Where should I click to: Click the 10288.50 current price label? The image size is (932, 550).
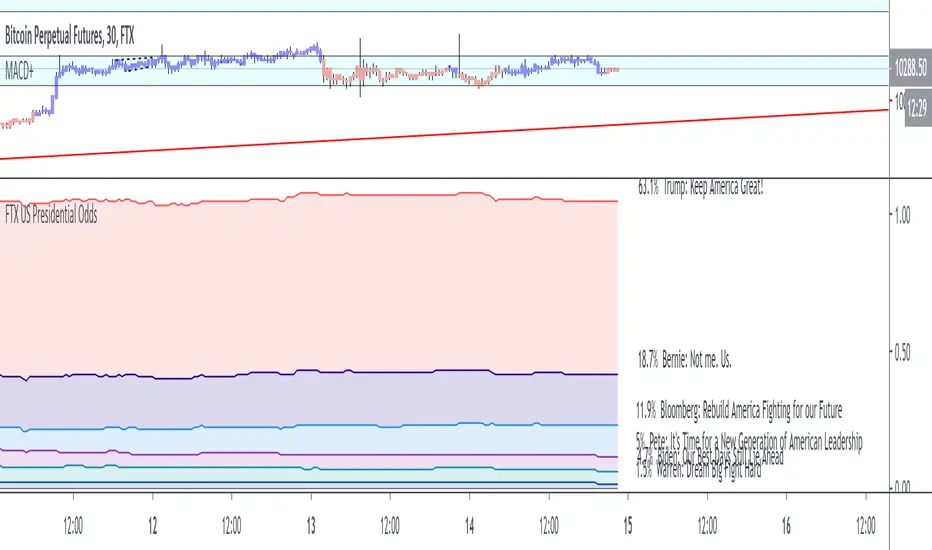pos(910,68)
